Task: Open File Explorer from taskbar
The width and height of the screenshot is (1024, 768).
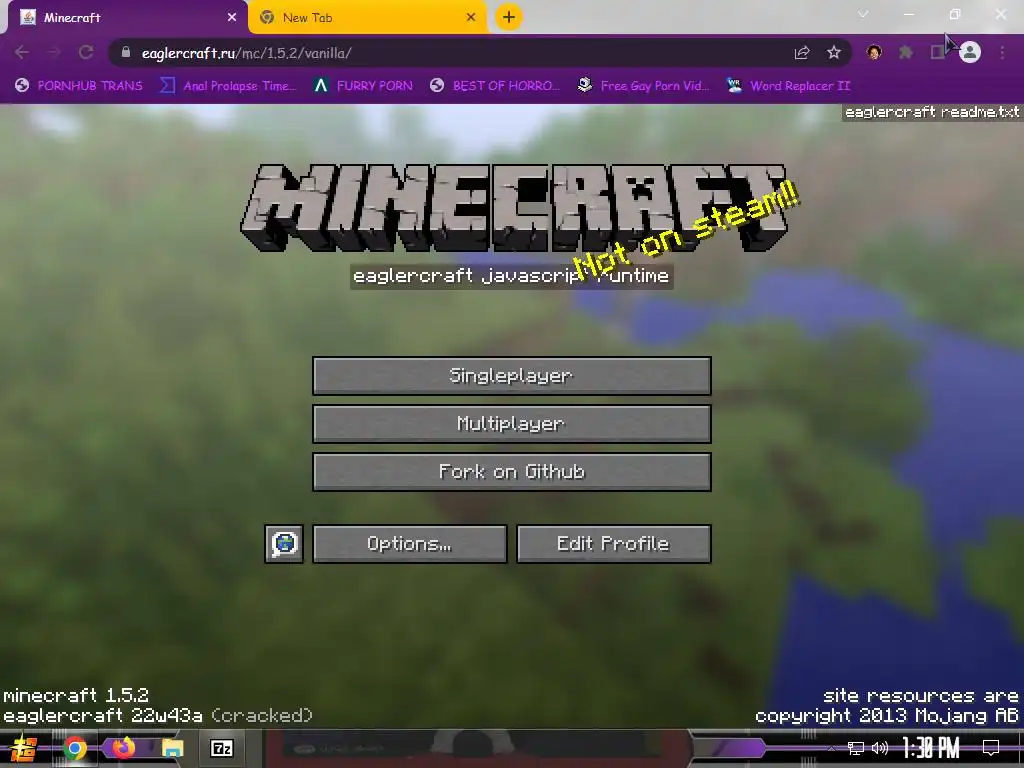Action: pyautogui.click(x=172, y=748)
